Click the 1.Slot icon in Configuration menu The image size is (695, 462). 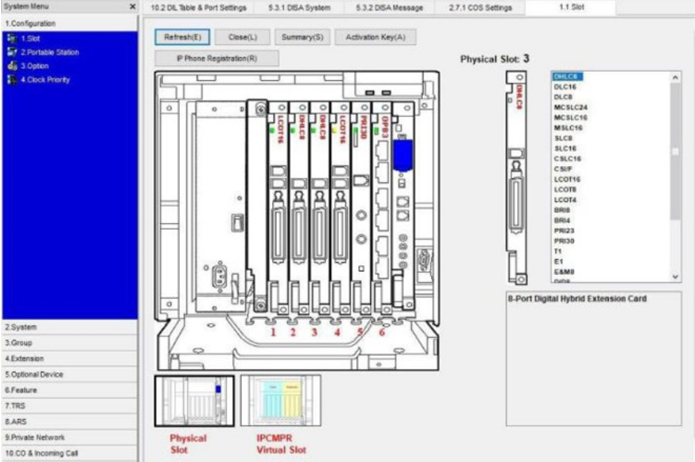[x=12, y=39]
